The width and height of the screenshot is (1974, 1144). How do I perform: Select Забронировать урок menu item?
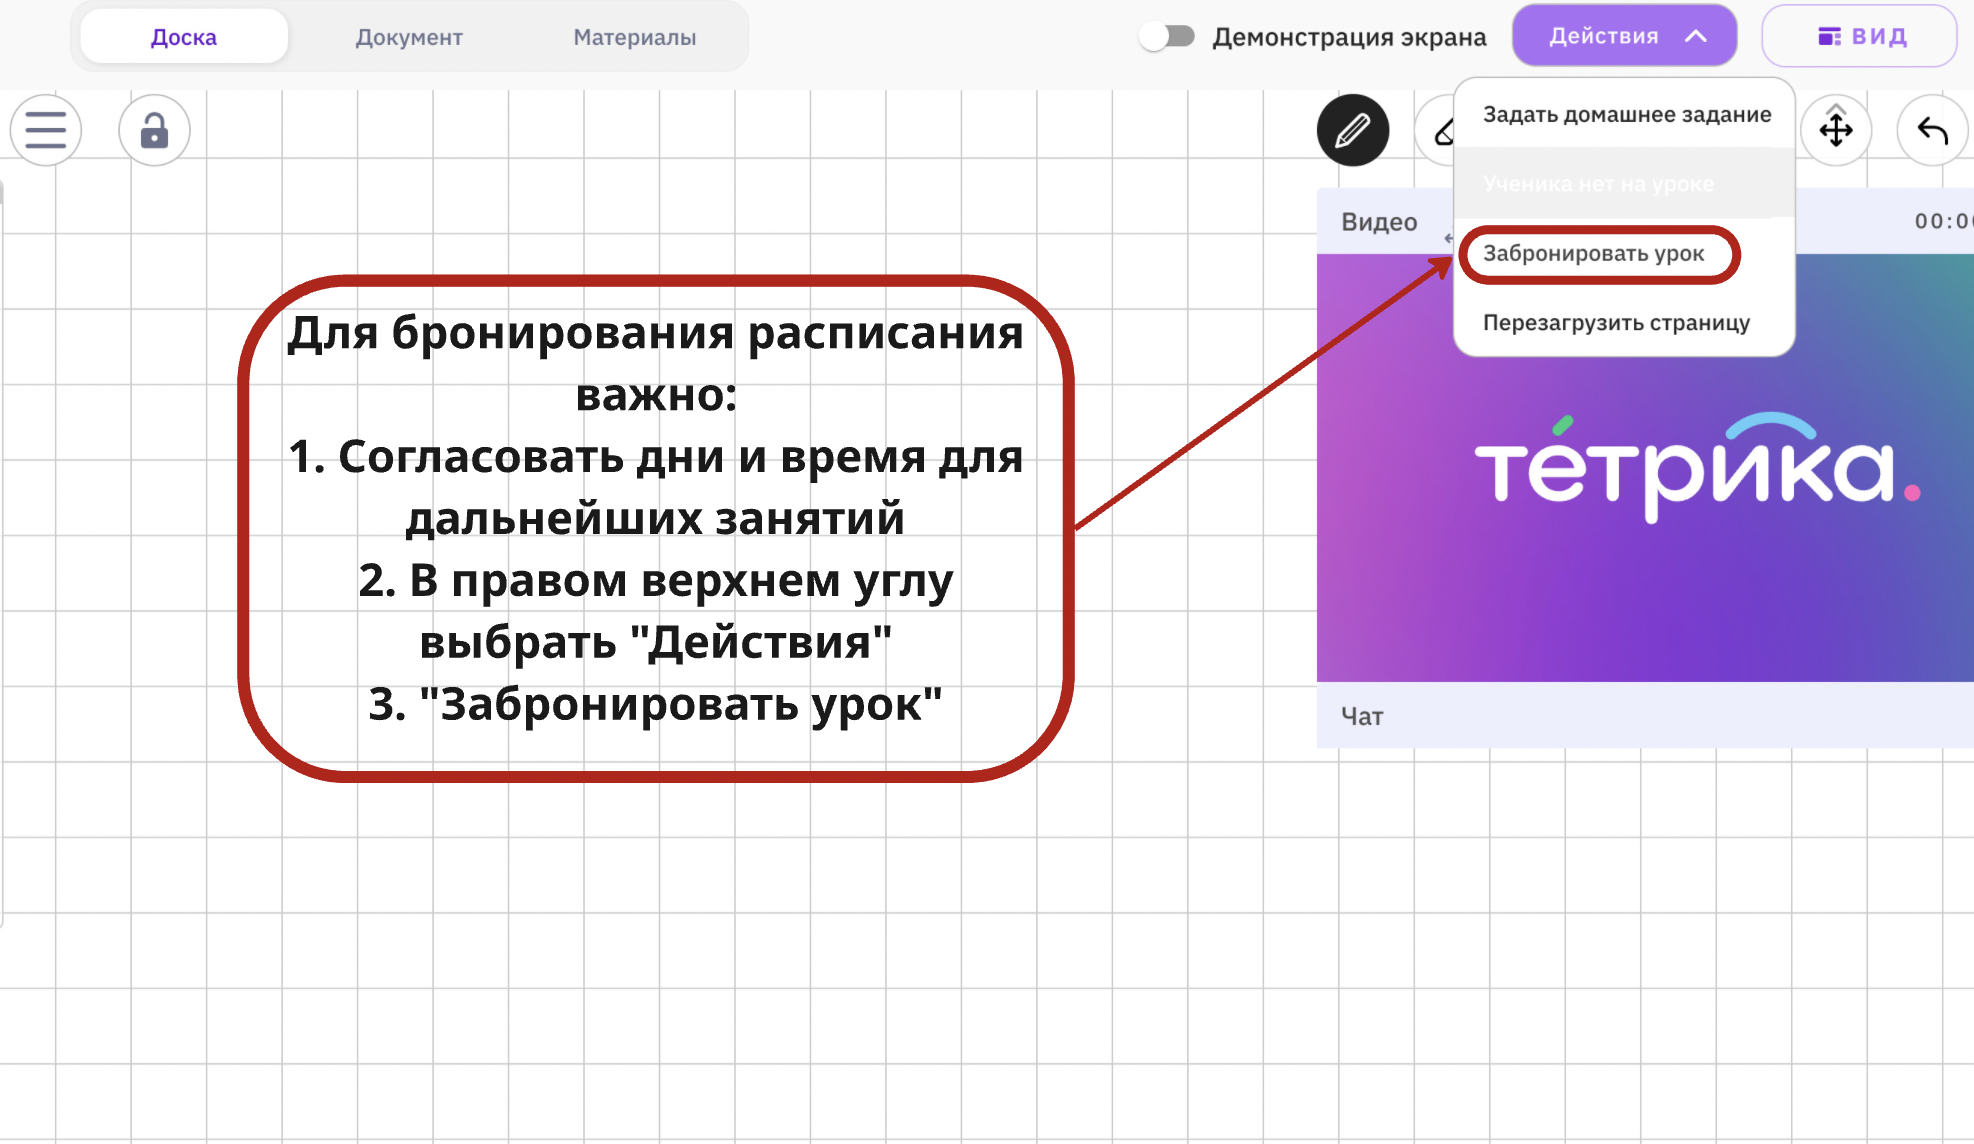tap(1594, 254)
